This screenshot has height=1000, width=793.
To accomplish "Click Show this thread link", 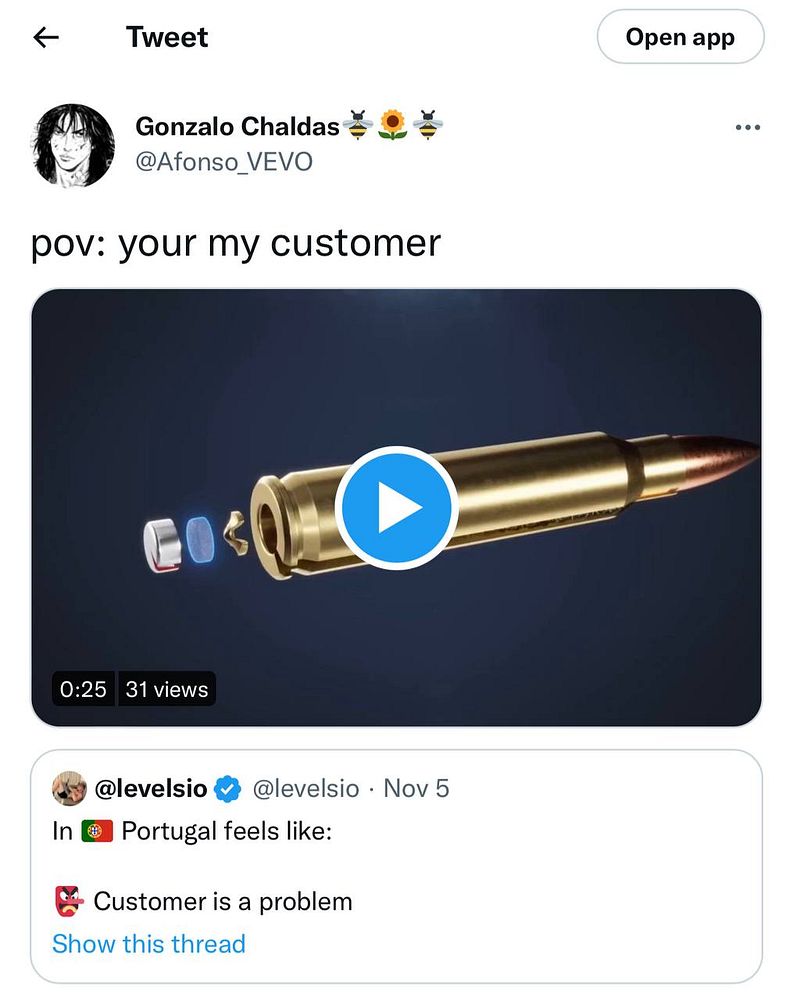I will tap(149, 943).
